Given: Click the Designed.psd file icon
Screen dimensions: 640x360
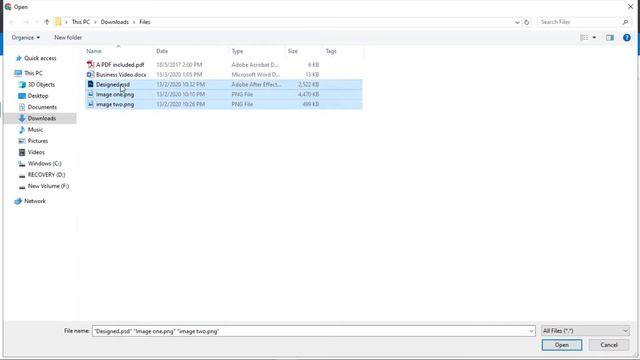Looking at the screenshot, I should (x=90, y=84).
